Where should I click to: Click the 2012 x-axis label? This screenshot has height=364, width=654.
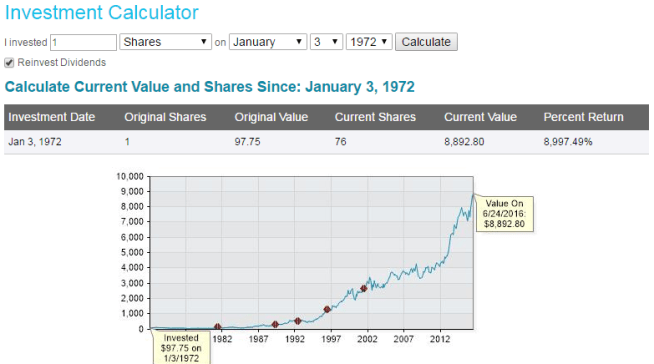pos(440,339)
